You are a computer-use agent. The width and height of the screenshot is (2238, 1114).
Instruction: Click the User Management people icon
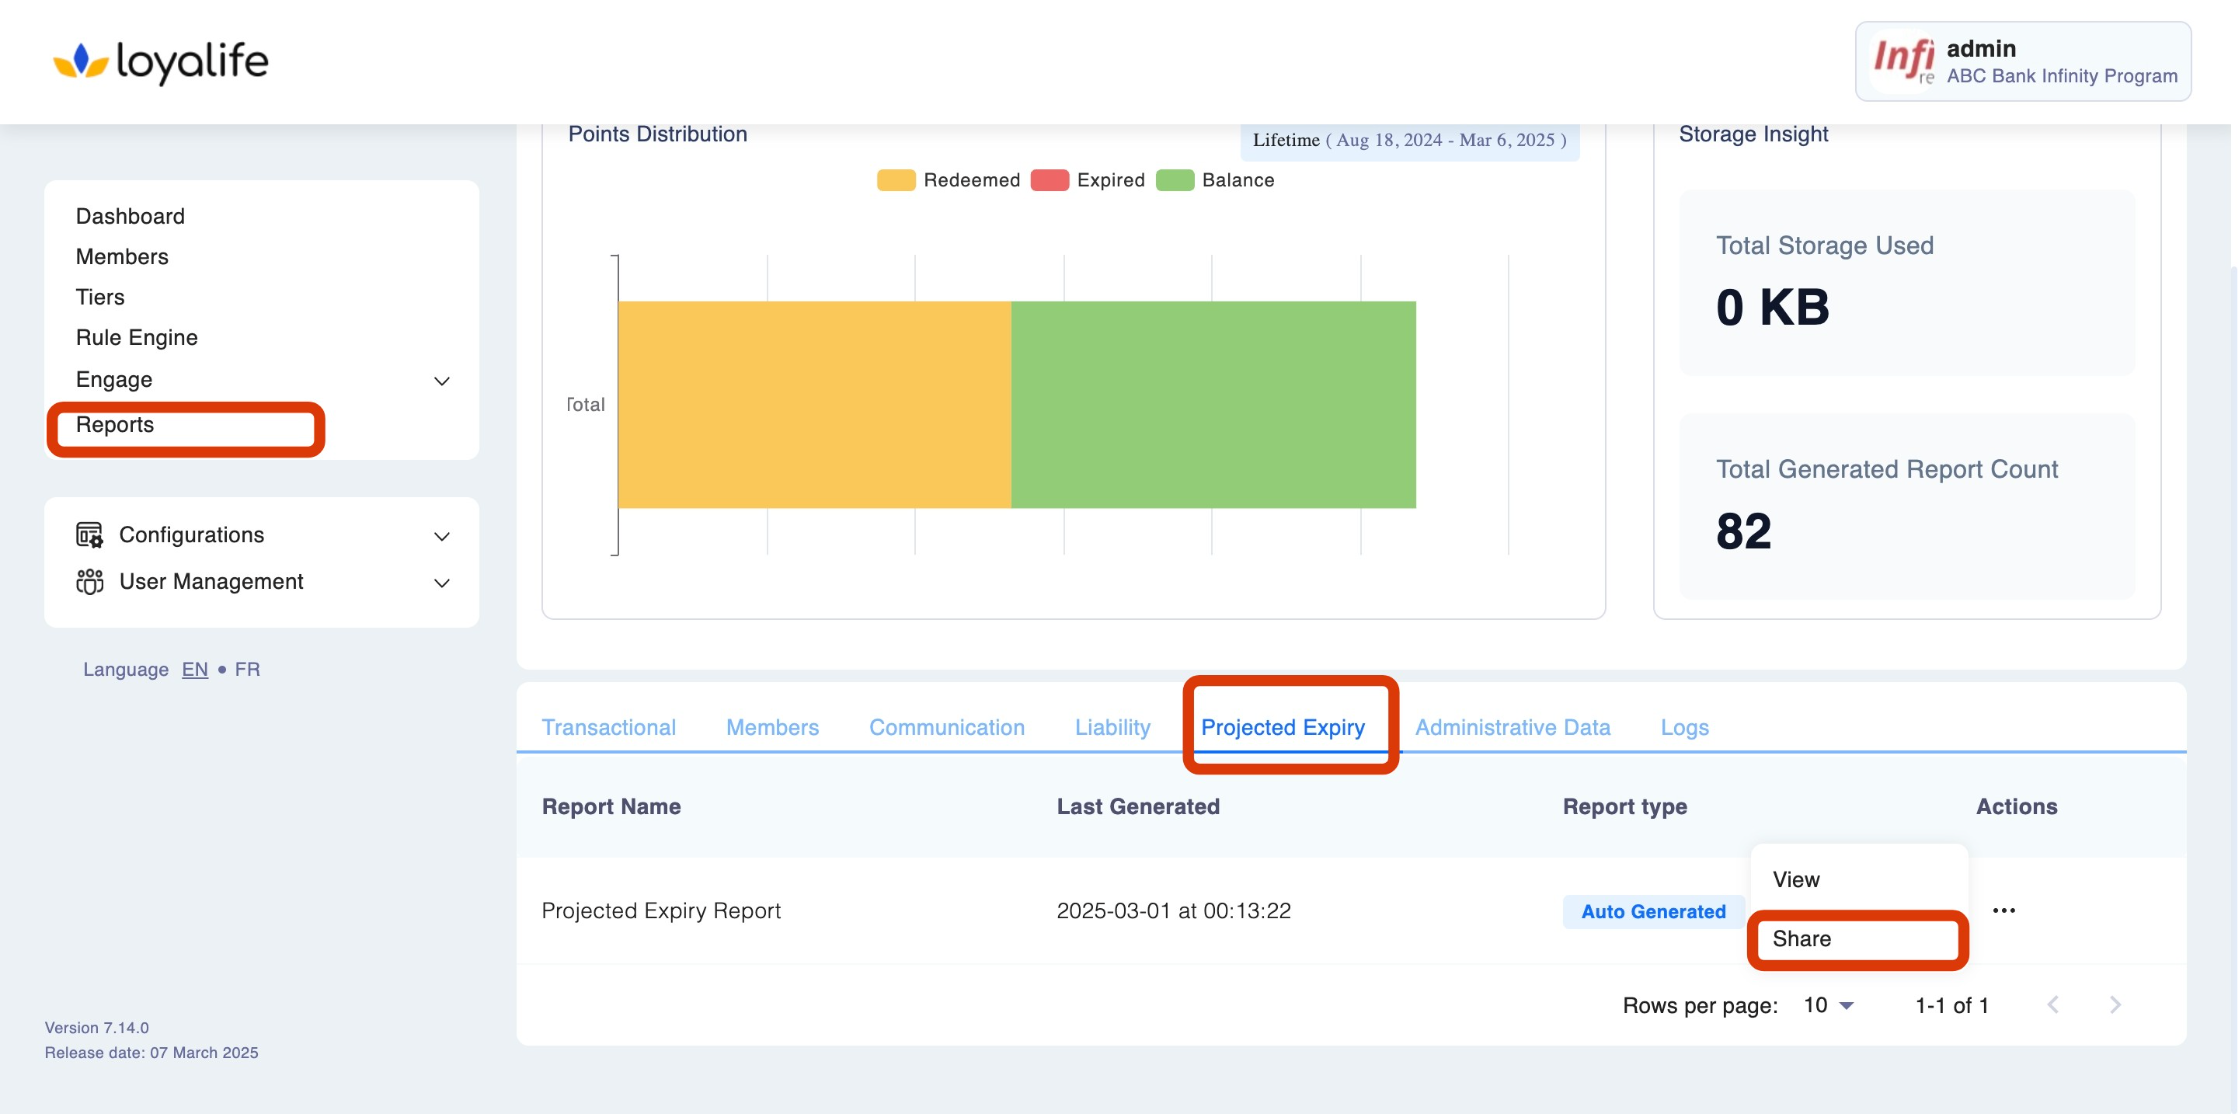[x=89, y=582]
